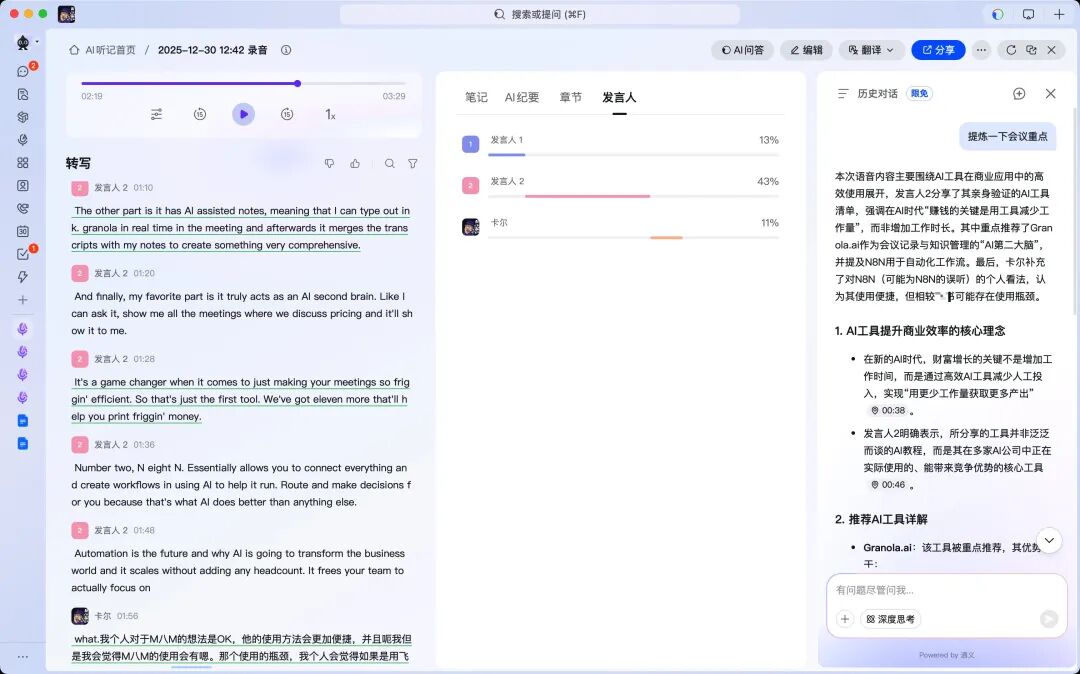Rewind the recording 15 seconds
The height and width of the screenshot is (674, 1080).
pos(200,114)
